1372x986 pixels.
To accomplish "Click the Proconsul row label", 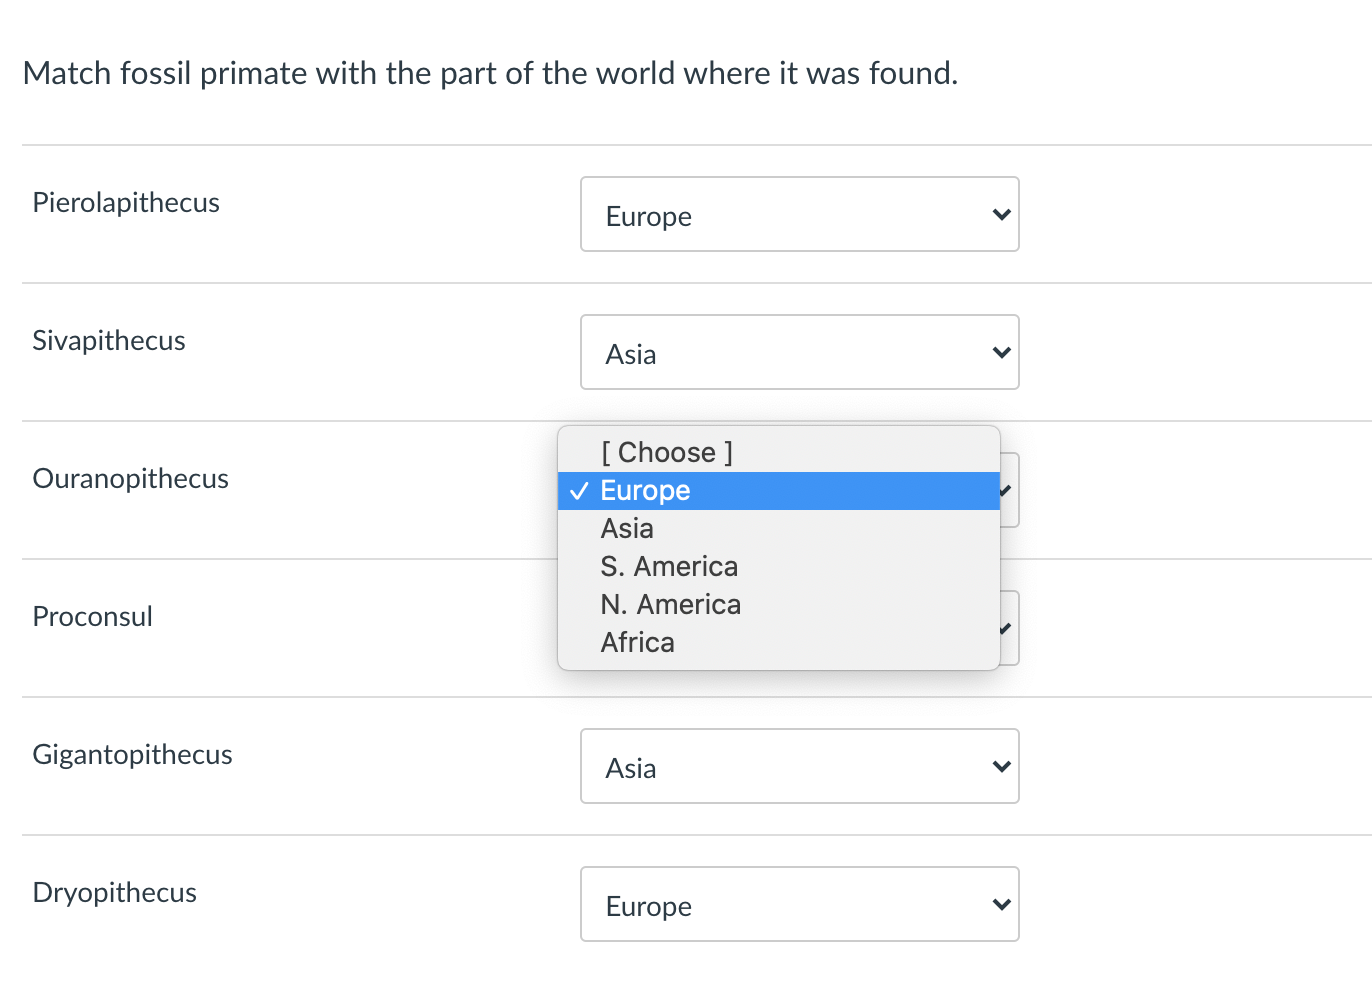I will (x=93, y=617).
